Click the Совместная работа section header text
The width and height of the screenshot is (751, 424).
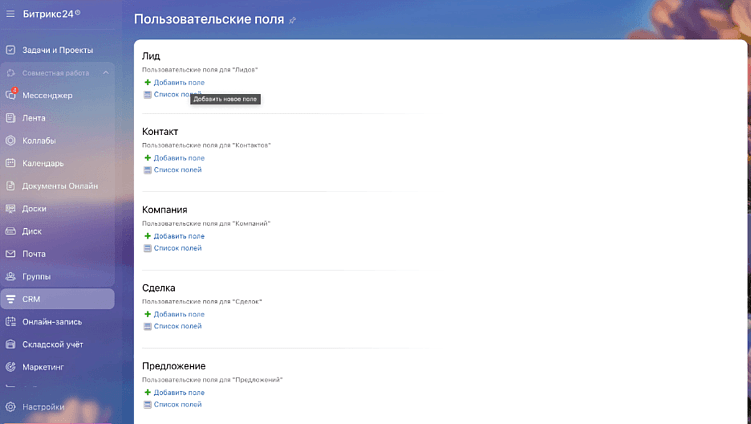pyautogui.click(x=56, y=73)
